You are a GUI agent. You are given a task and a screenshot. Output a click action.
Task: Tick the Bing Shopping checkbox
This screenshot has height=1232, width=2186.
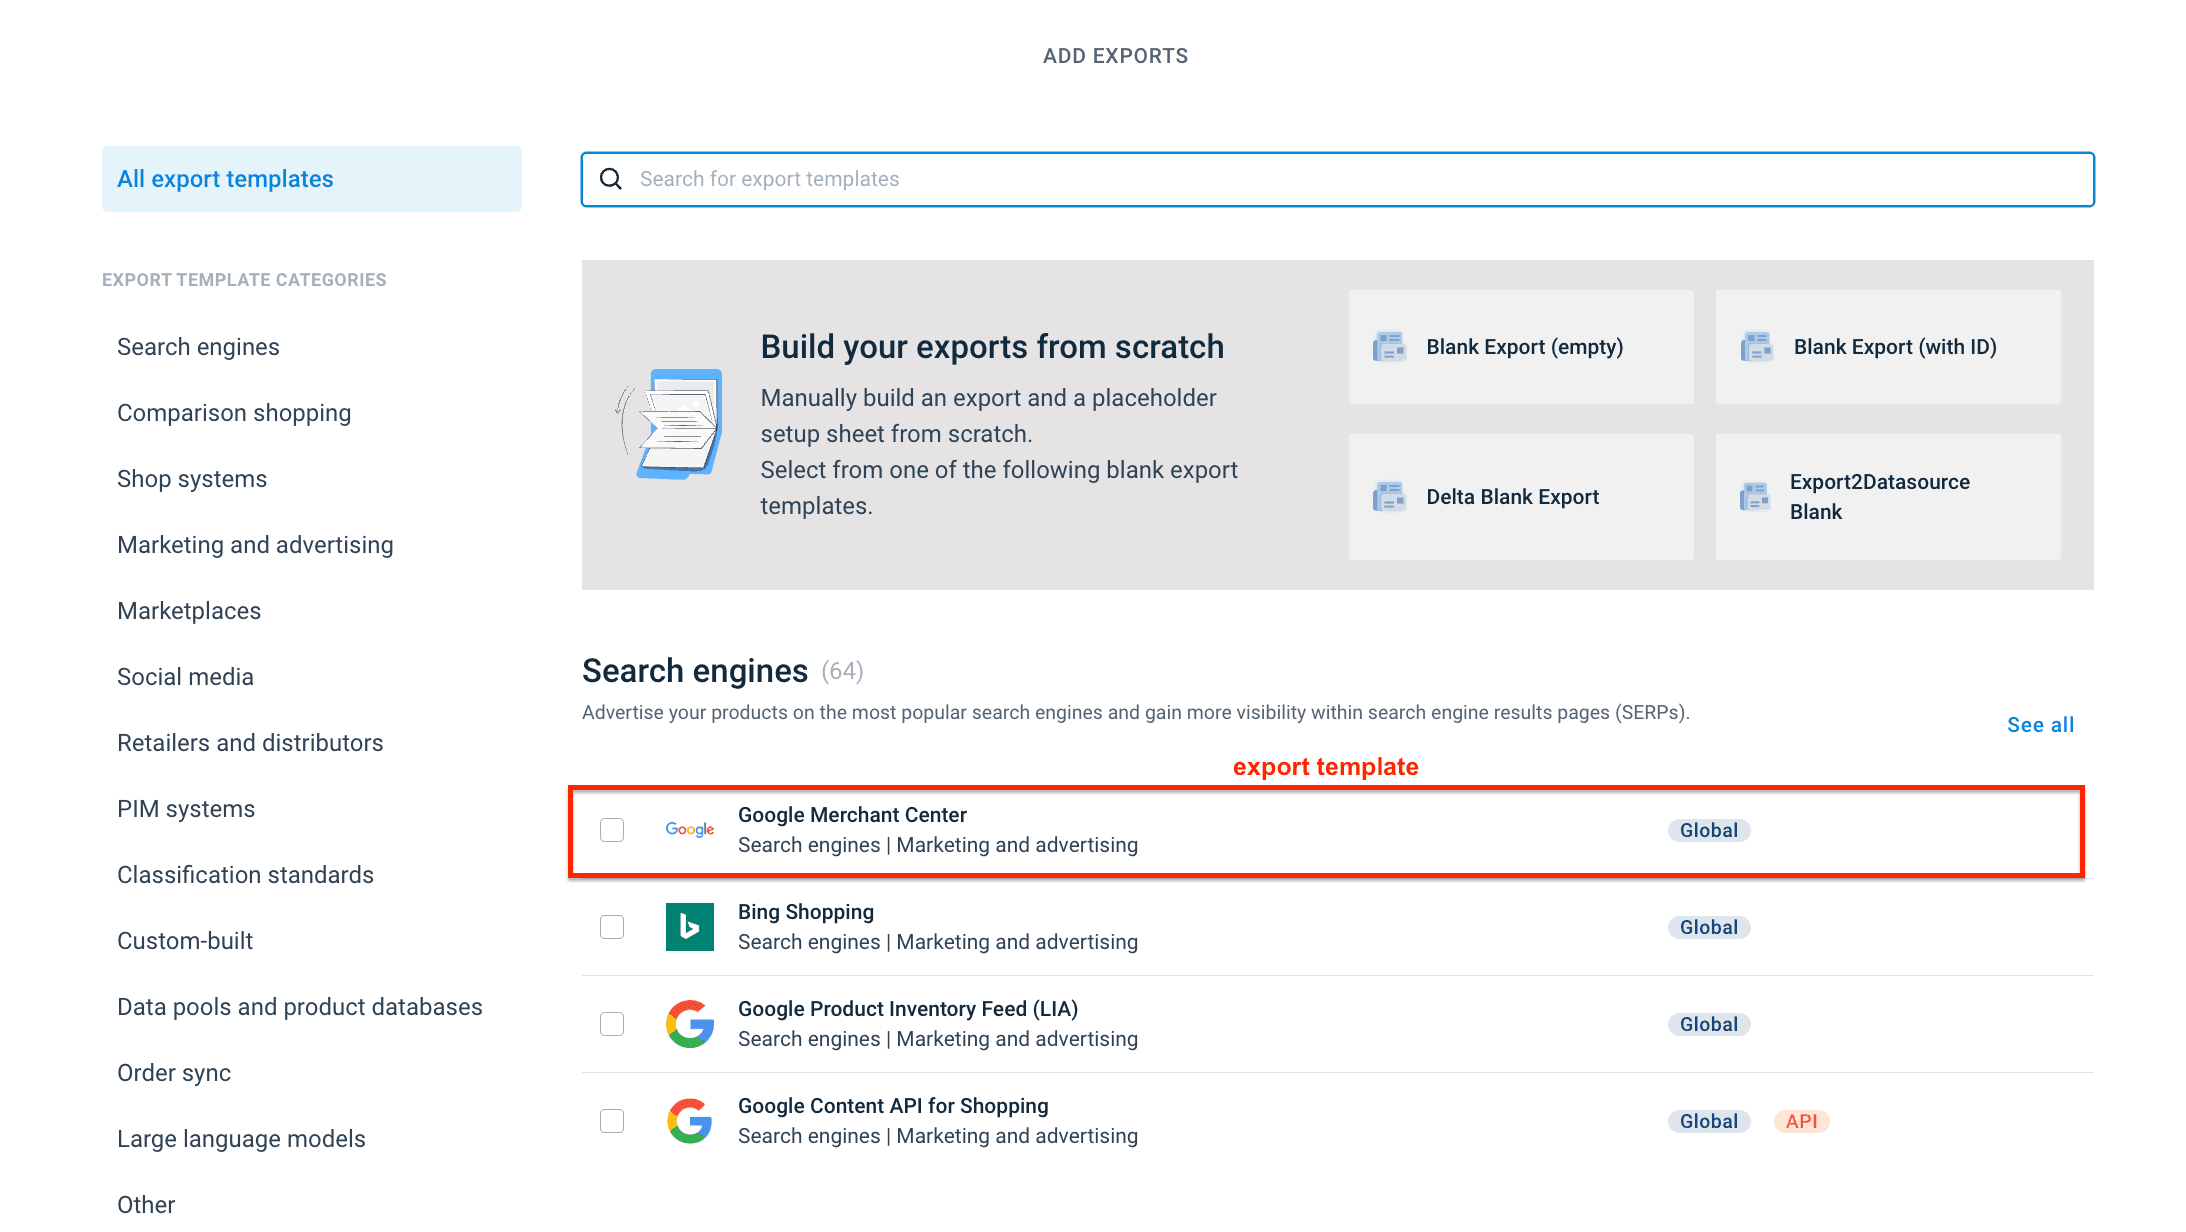(x=612, y=927)
